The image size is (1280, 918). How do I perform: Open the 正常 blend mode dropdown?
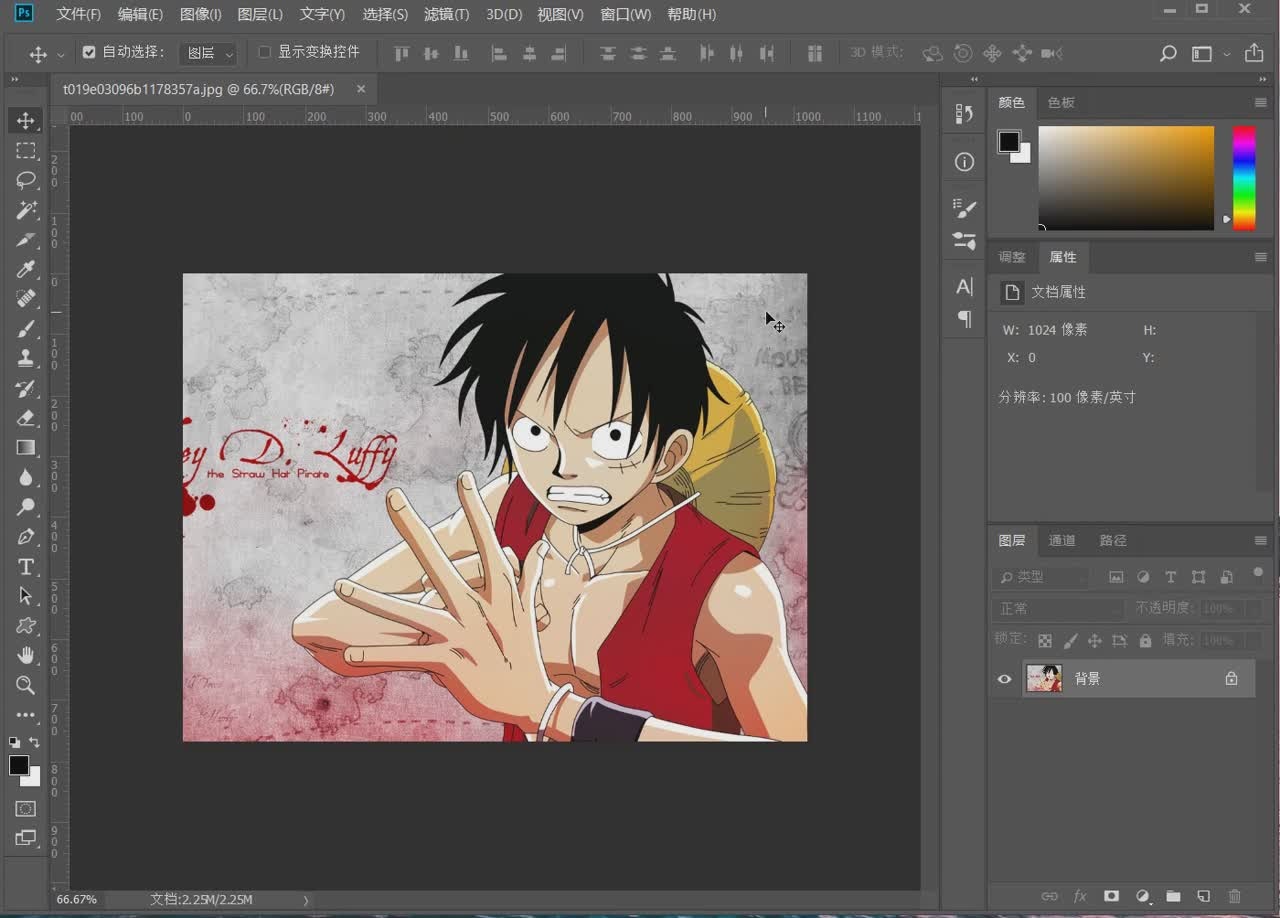pos(1060,608)
